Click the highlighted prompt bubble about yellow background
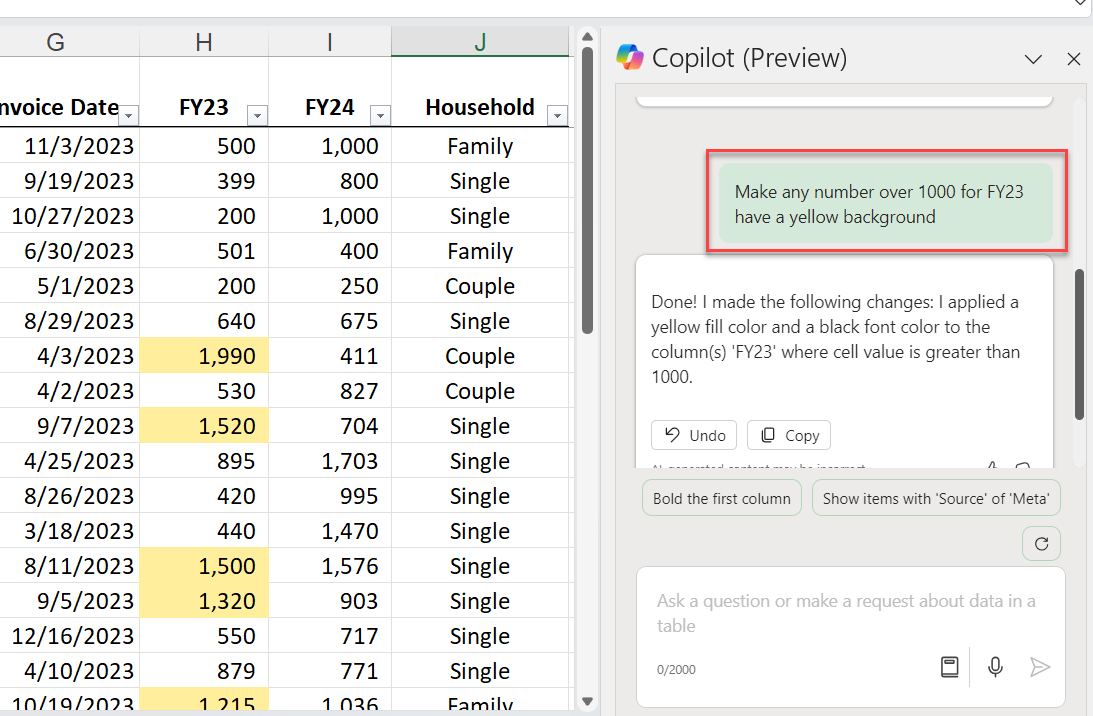 [885, 203]
